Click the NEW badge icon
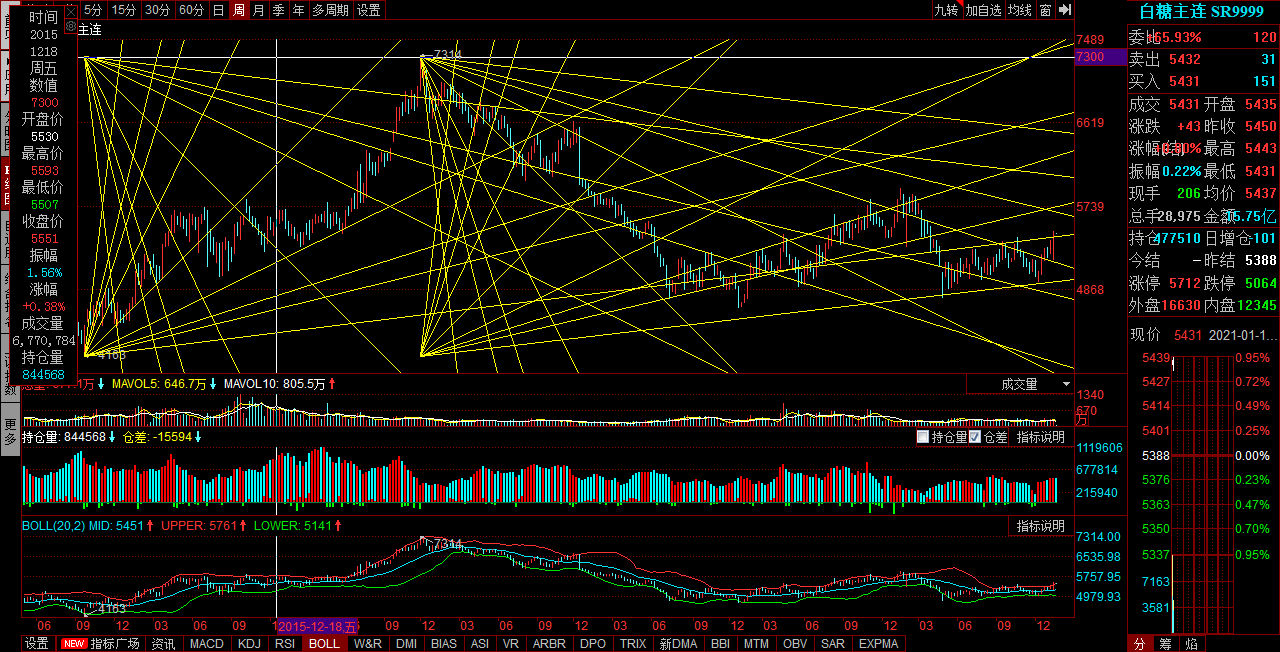Image resolution: width=1280 pixels, height=652 pixels. point(74,644)
